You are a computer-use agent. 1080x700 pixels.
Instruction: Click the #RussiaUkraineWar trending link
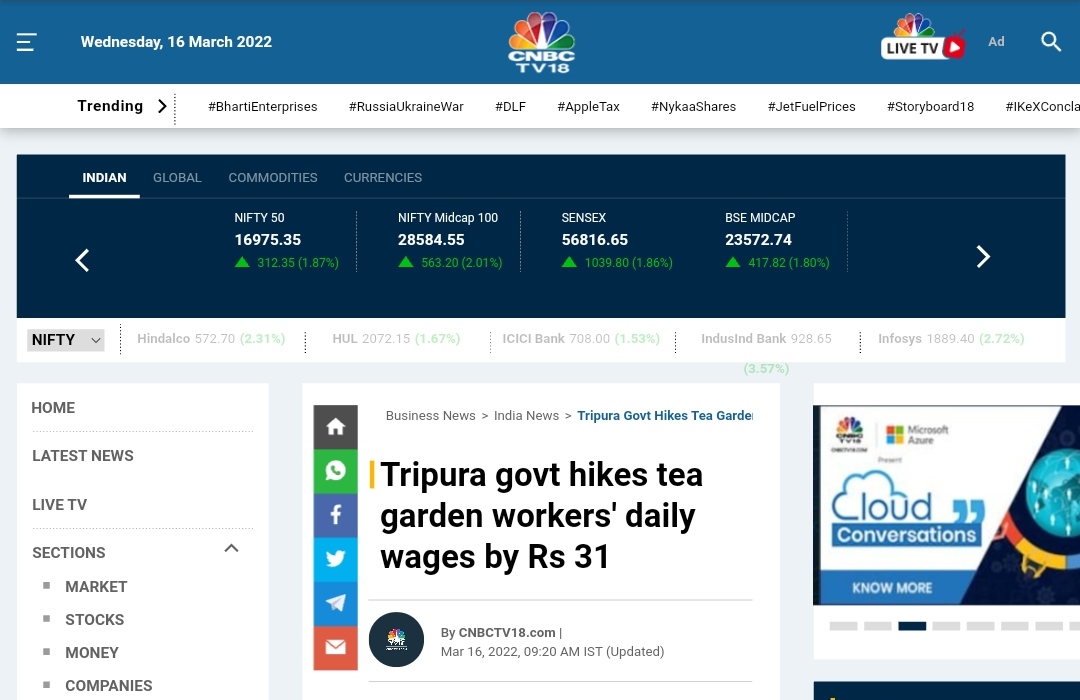coord(406,106)
